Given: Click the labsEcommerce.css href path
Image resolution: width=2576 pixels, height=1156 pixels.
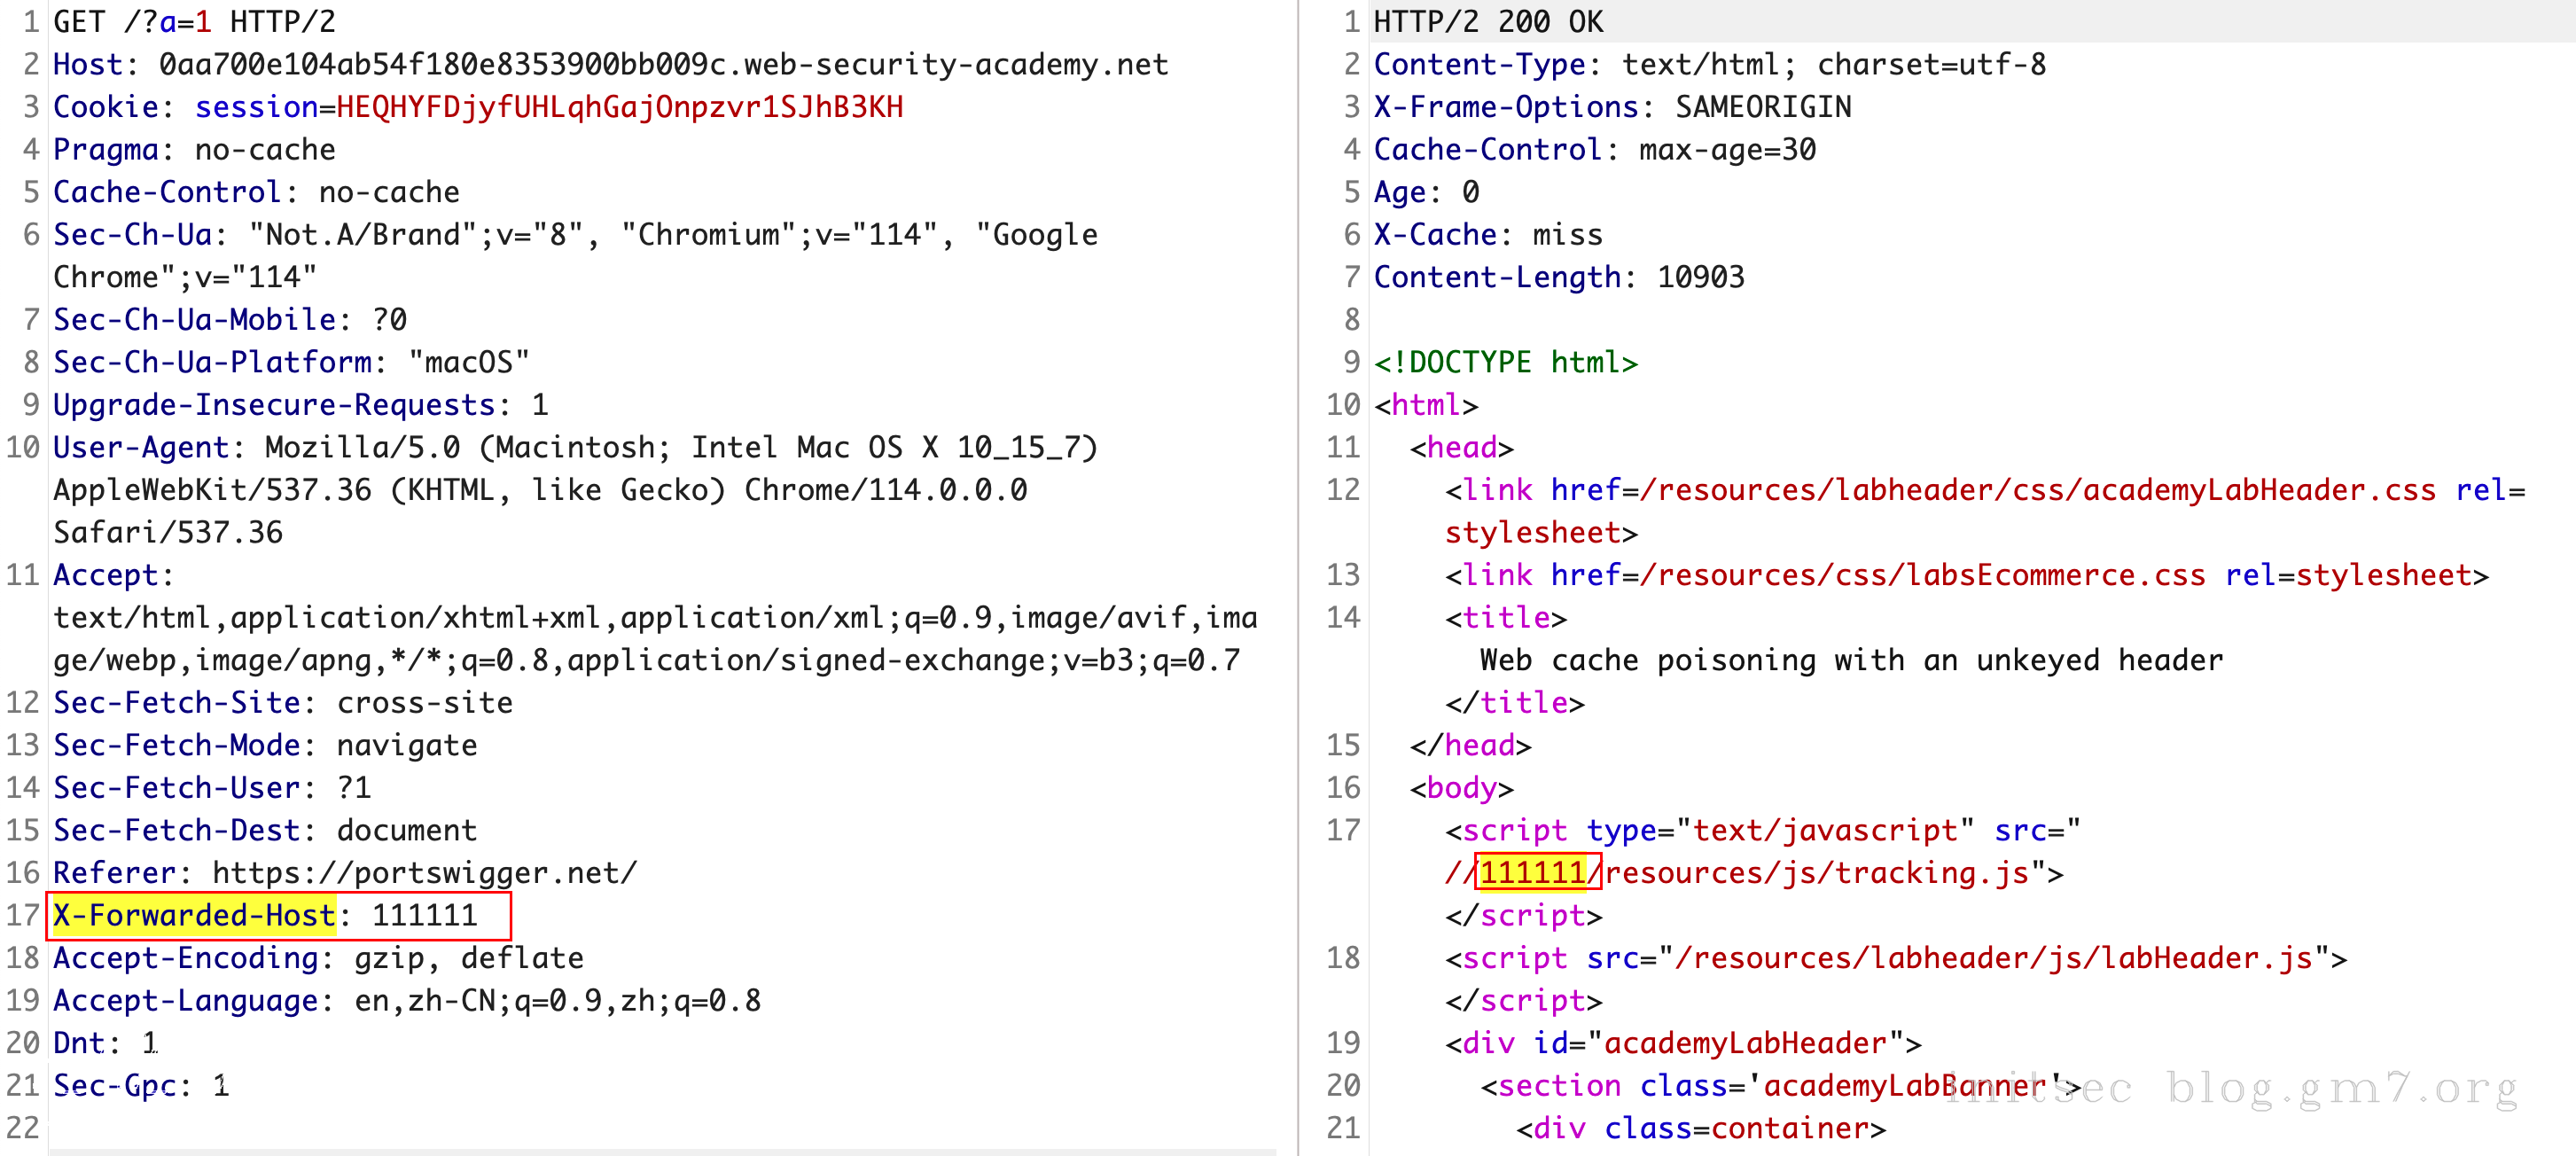Looking at the screenshot, I should pyautogui.click(x=1922, y=575).
